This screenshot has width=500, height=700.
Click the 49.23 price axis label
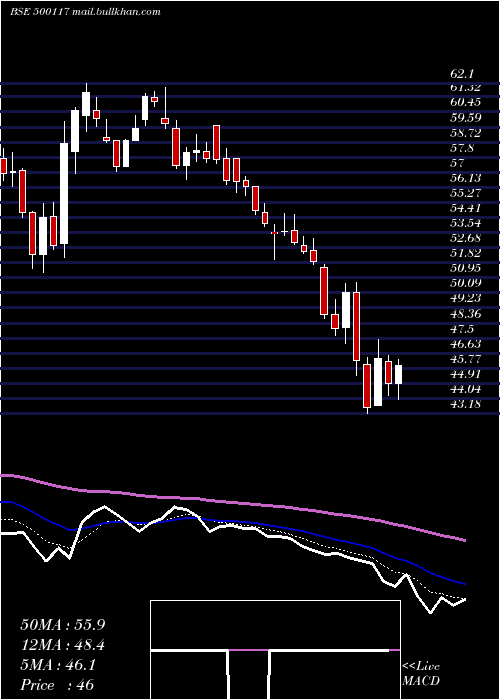tap(465, 299)
